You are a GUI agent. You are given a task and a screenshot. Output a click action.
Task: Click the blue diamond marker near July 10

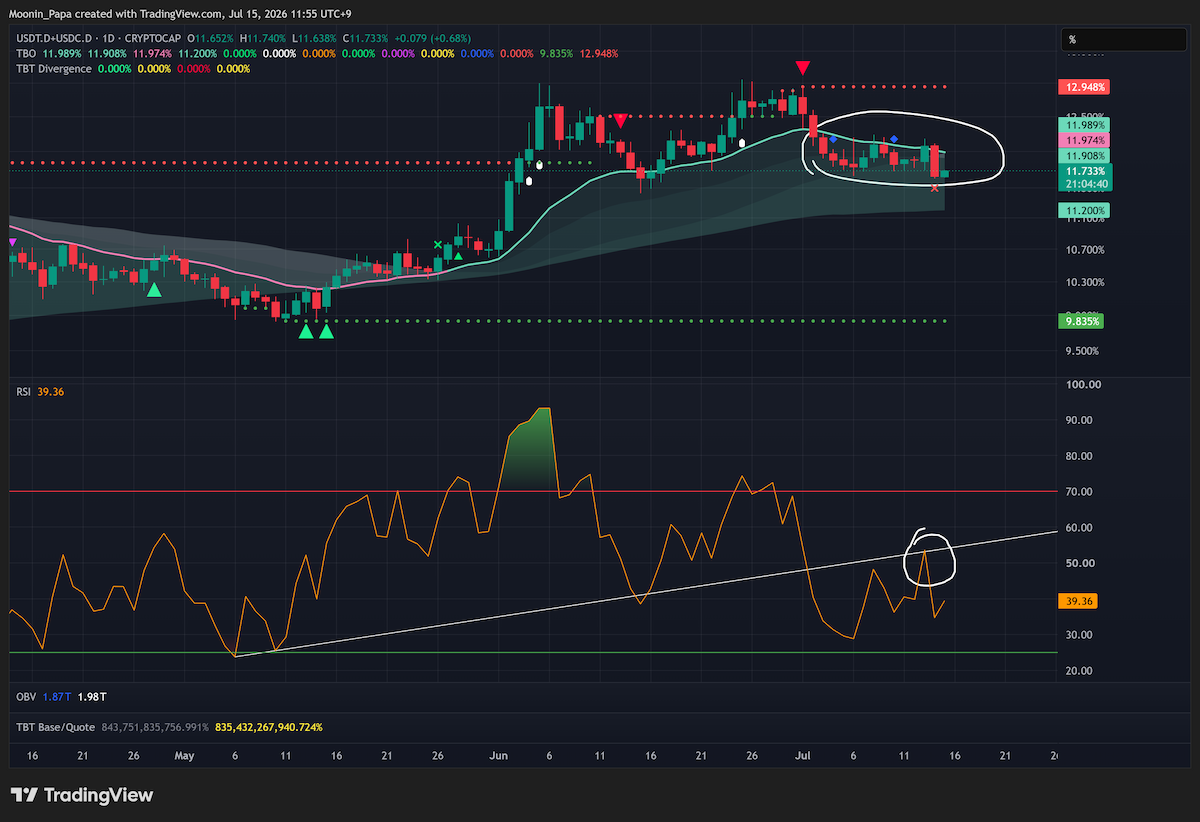pyautogui.click(x=894, y=139)
